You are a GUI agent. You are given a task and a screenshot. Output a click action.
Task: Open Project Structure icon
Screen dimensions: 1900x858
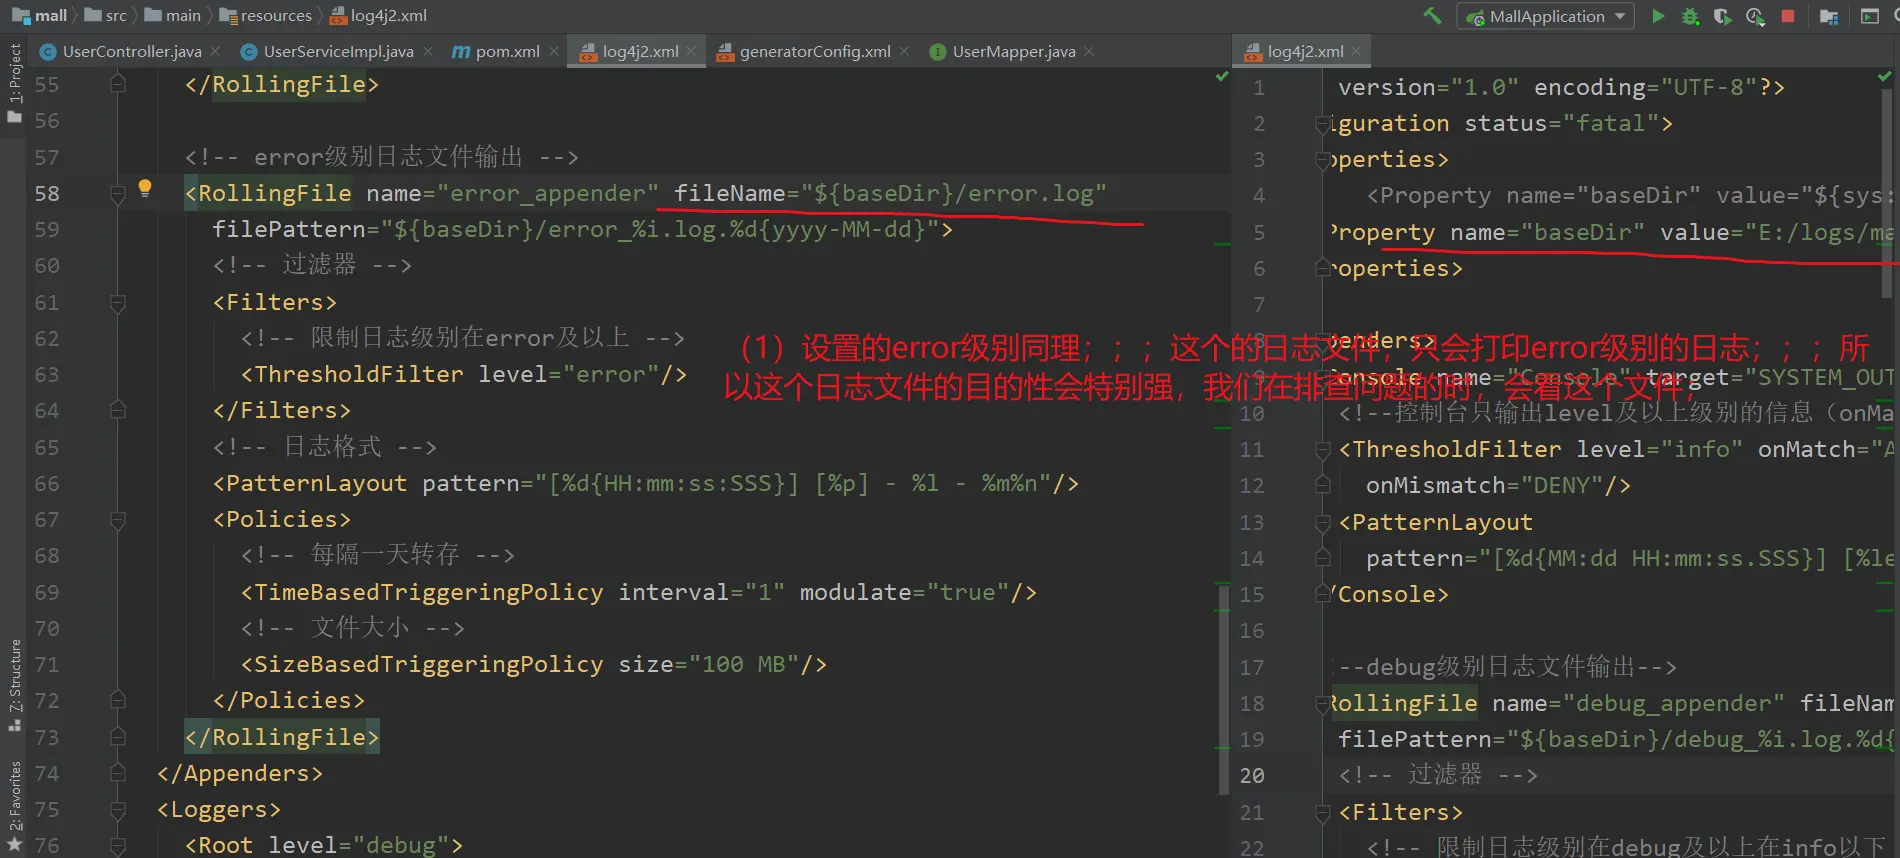[1829, 16]
